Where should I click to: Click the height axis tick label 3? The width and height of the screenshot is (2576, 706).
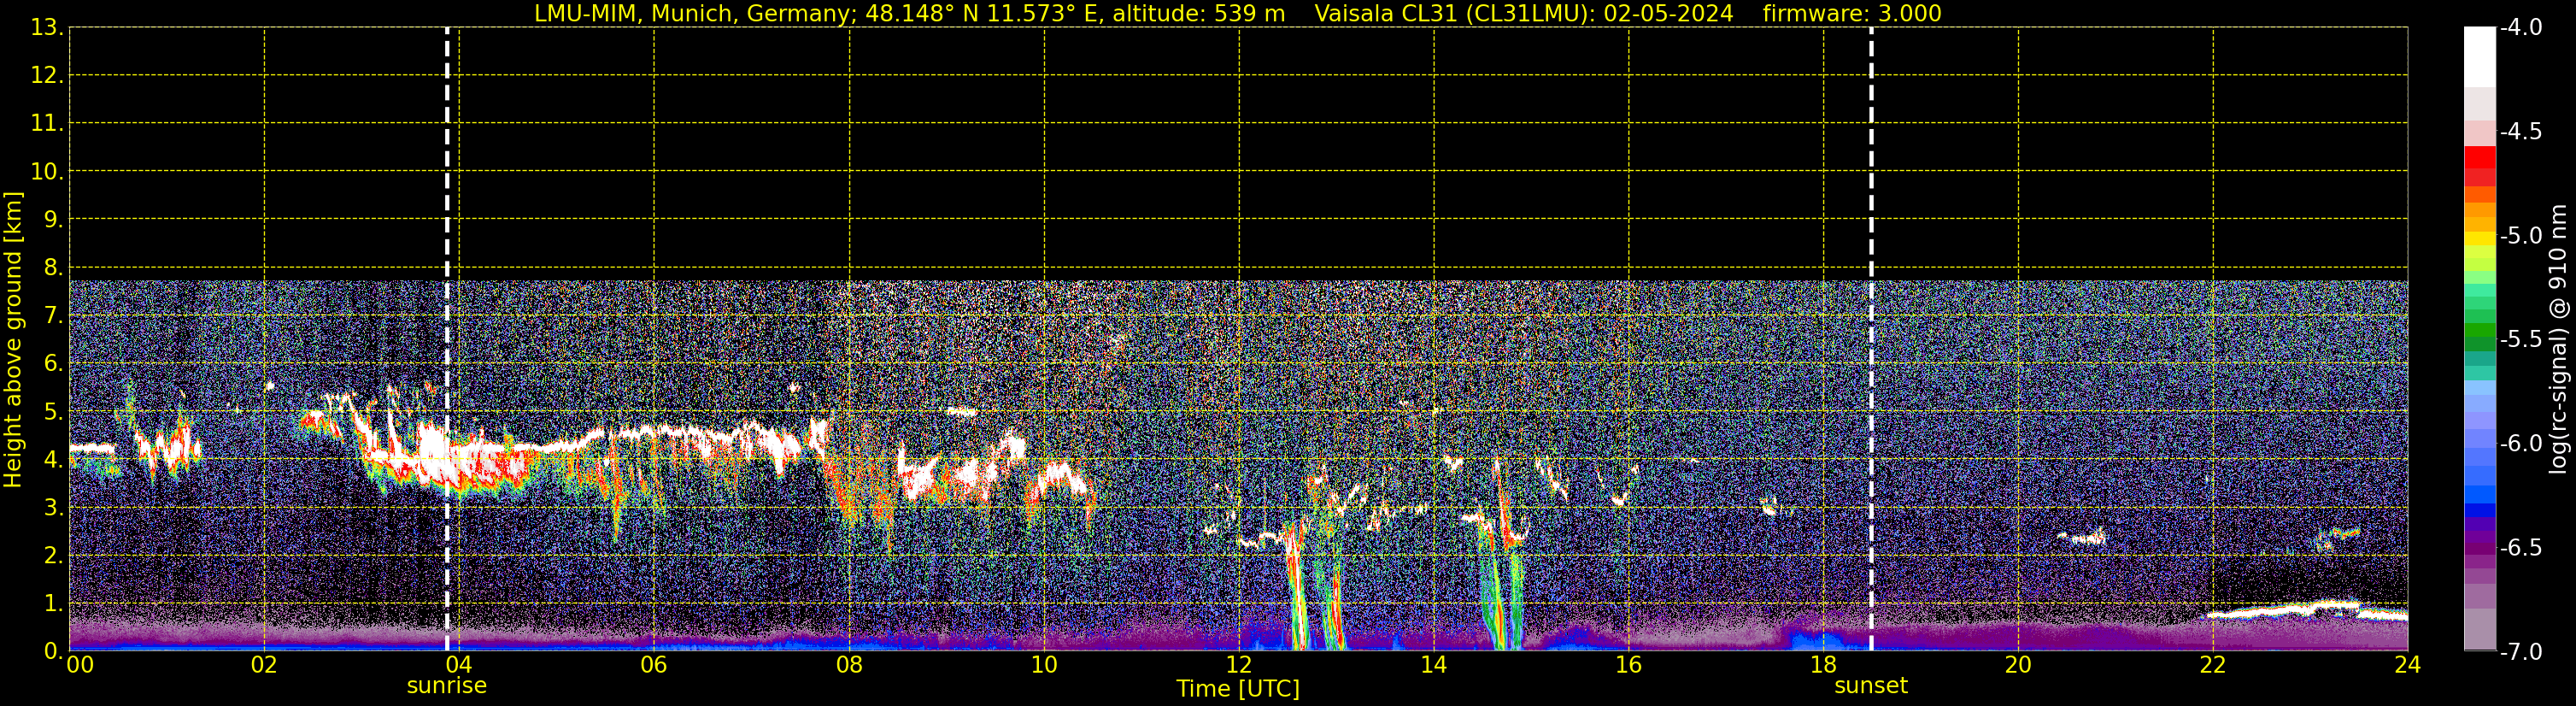pyautogui.click(x=53, y=507)
